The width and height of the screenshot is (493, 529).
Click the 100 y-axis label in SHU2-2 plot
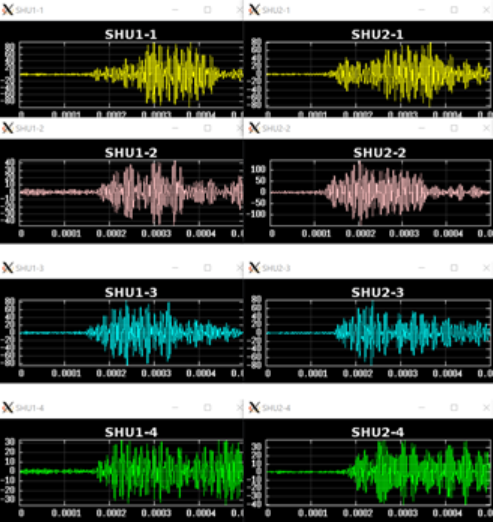[x=258, y=169]
